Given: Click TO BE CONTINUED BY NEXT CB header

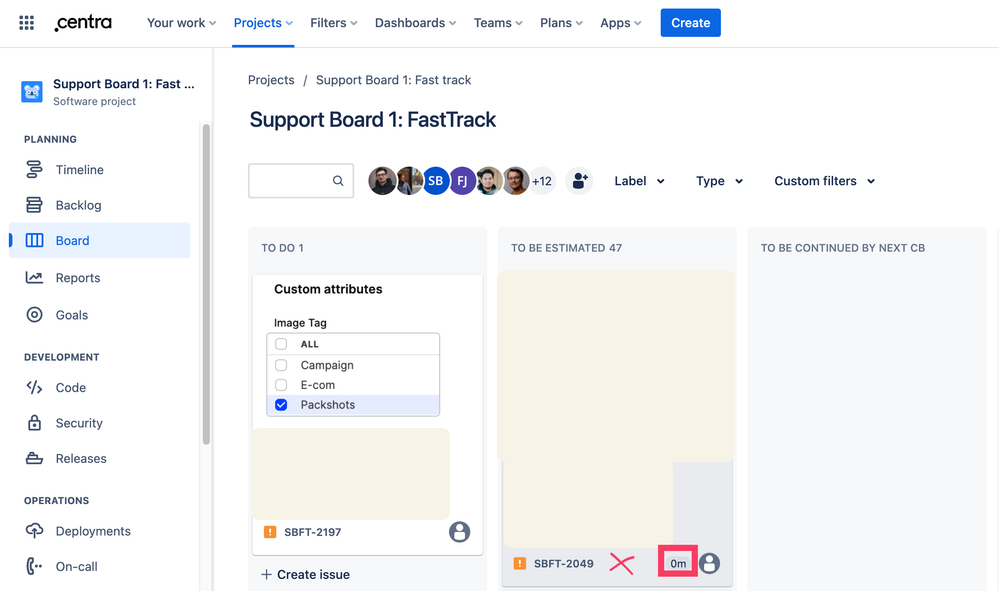Looking at the screenshot, I should click(x=843, y=248).
